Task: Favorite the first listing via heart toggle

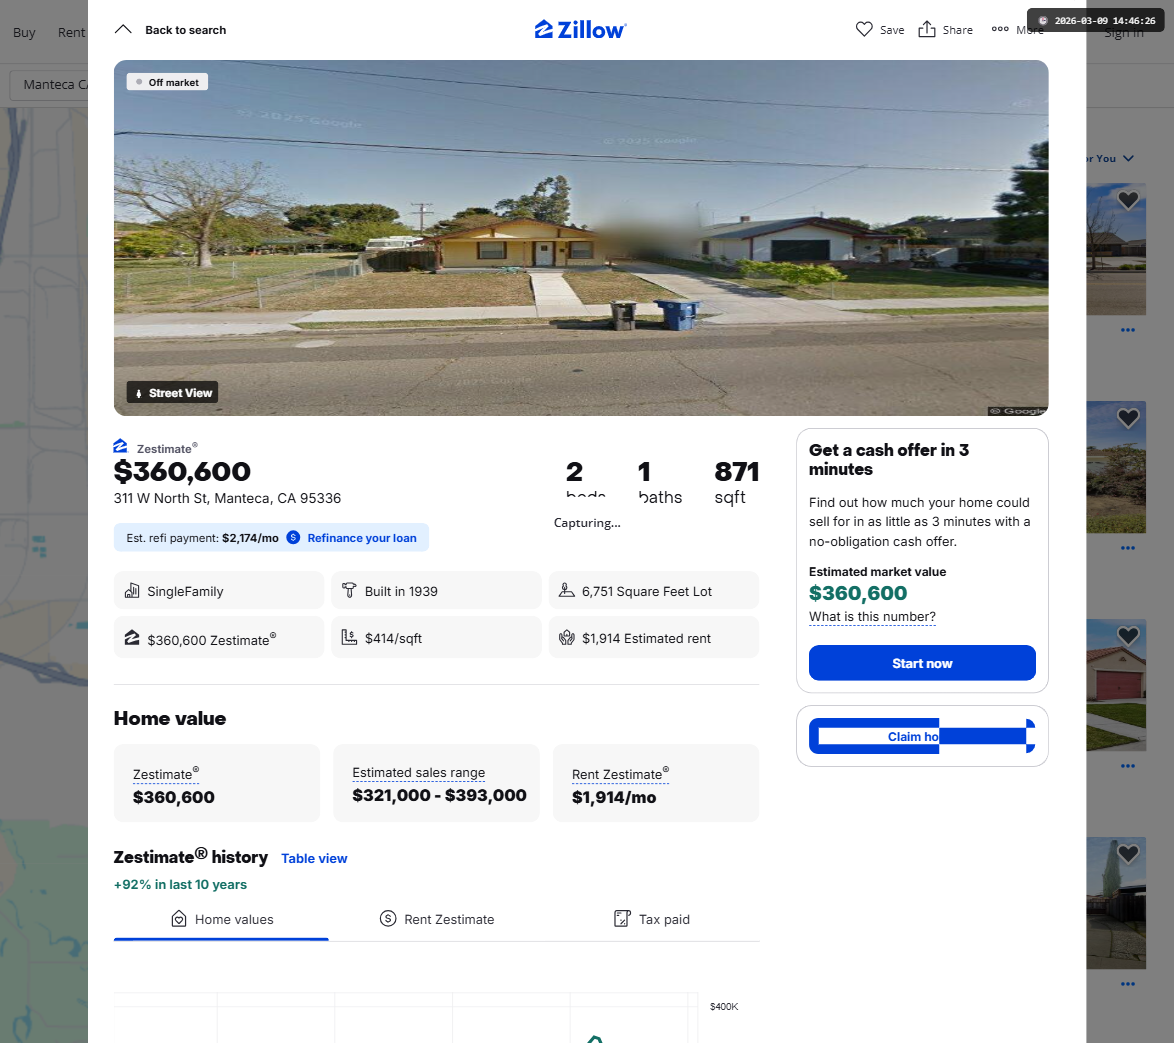Action: pyautogui.click(x=1128, y=200)
